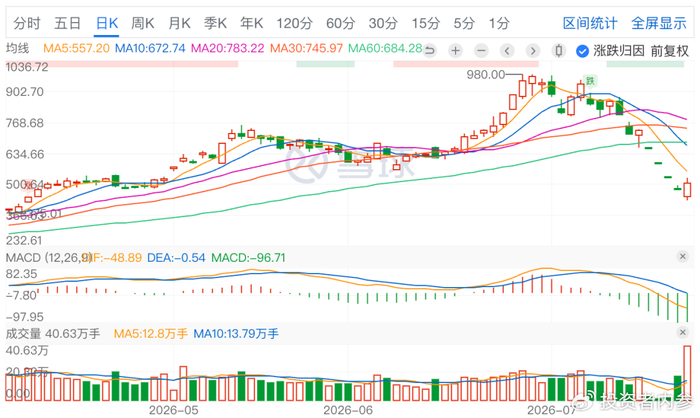
Task: Close the MACD indicator panel
Action: (x=682, y=256)
